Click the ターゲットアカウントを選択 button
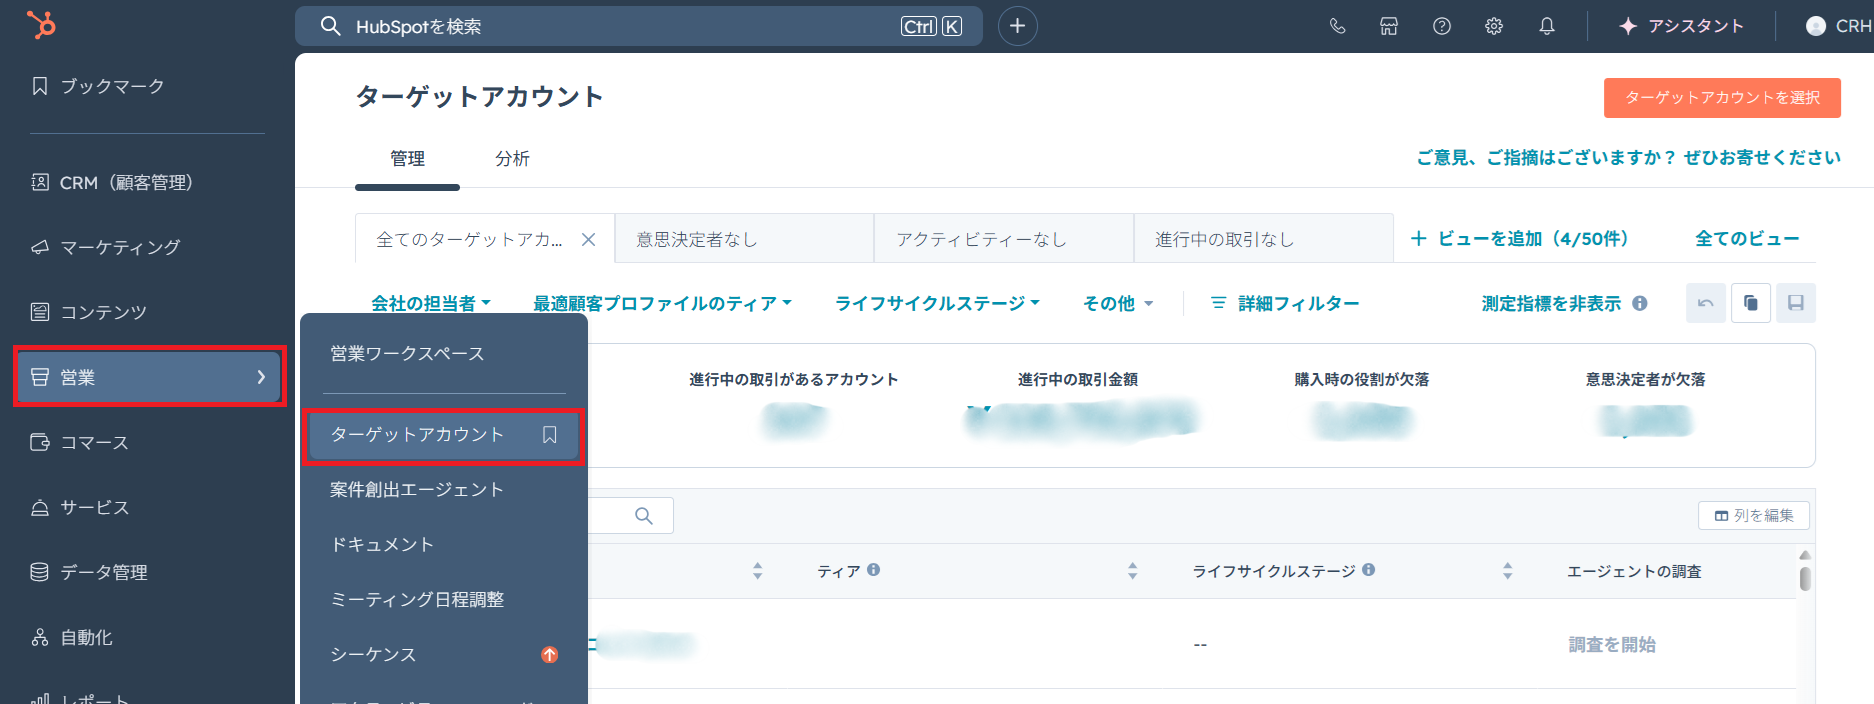This screenshot has width=1874, height=704. click(1721, 98)
